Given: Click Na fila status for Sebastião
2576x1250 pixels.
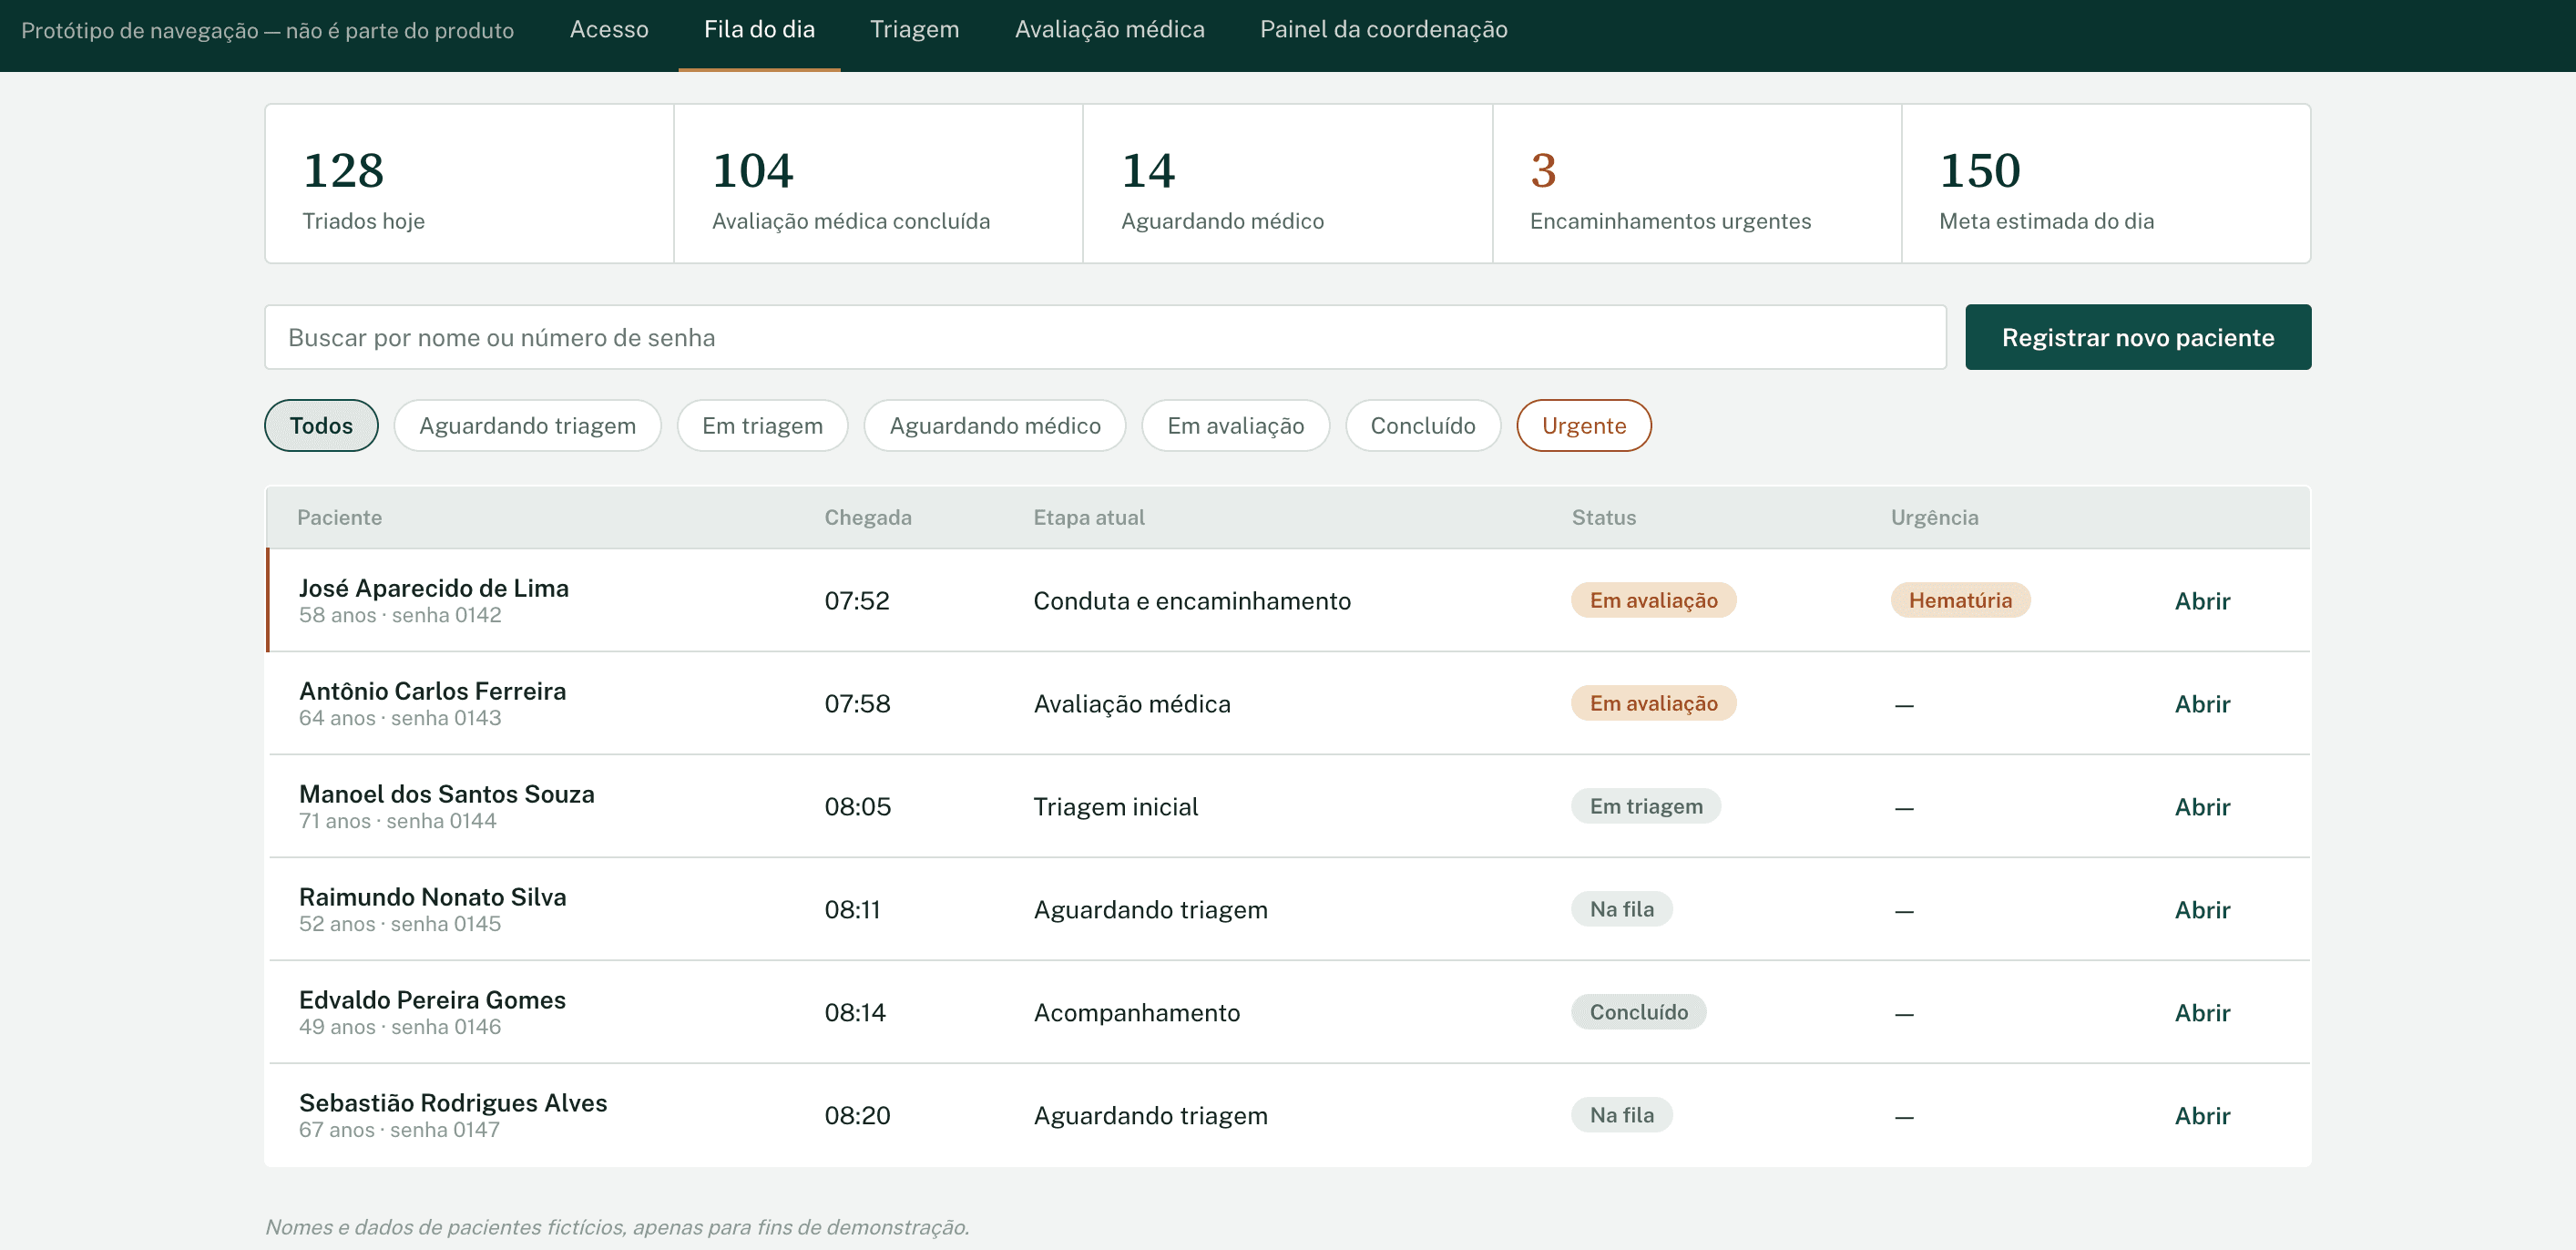Looking at the screenshot, I should [x=1621, y=1115].
